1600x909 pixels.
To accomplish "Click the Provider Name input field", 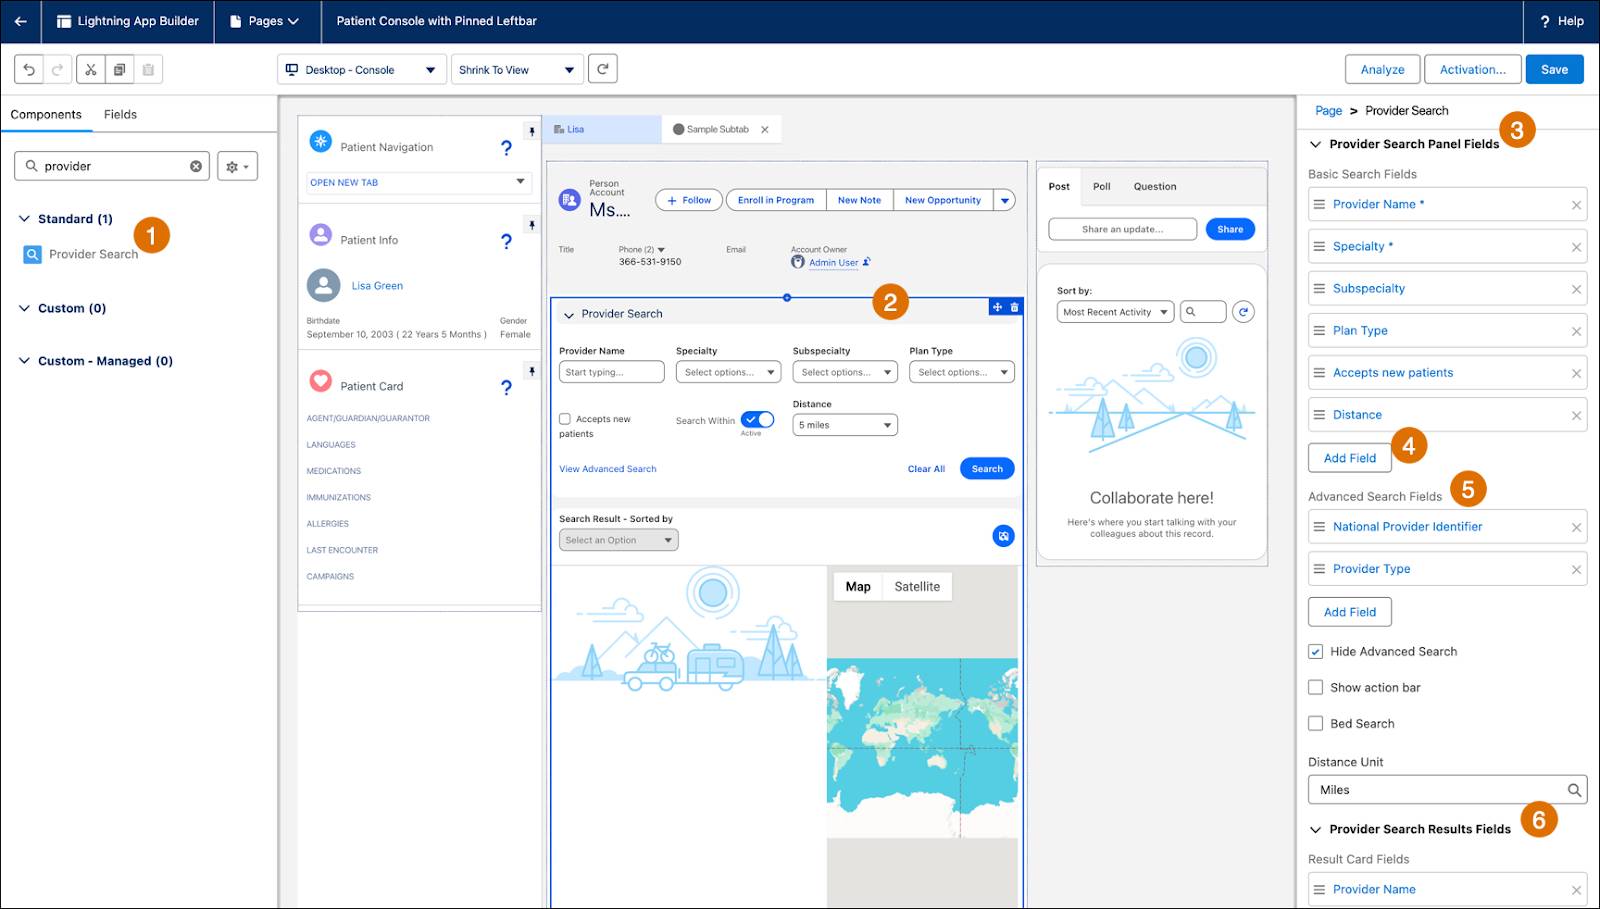I will [x=611, y=371].
